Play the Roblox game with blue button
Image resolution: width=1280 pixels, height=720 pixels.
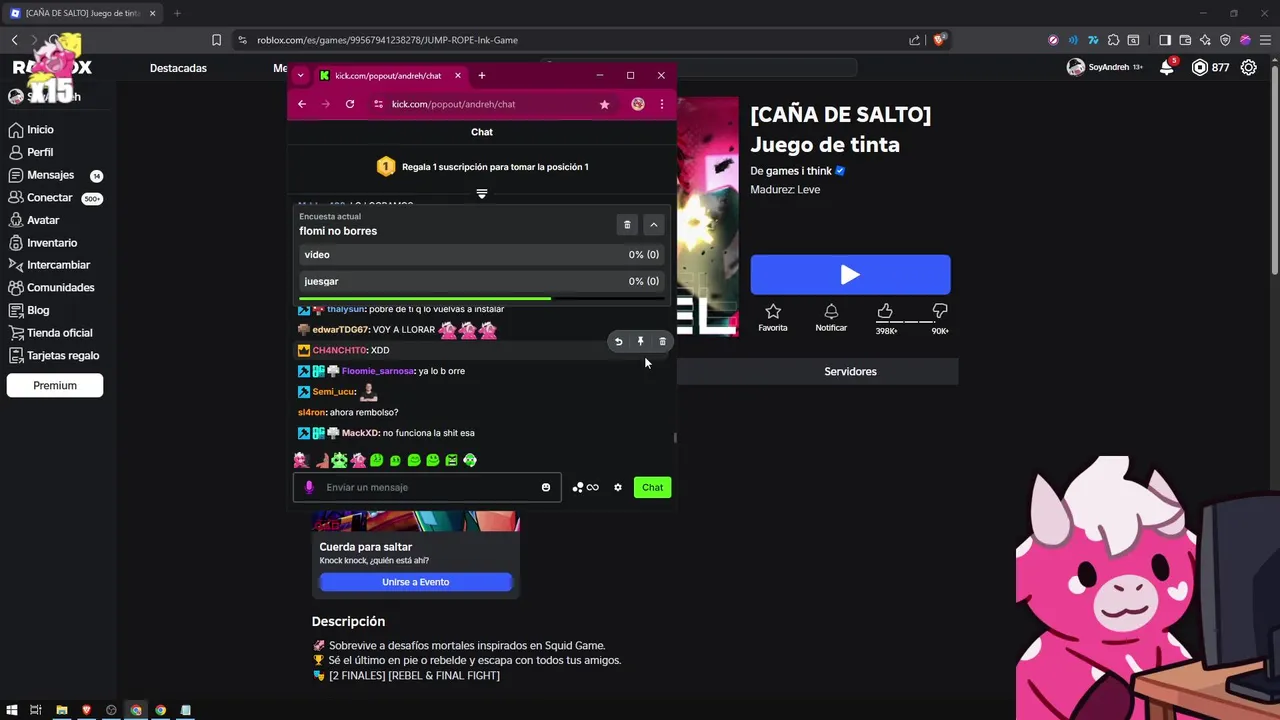point(850,275)
